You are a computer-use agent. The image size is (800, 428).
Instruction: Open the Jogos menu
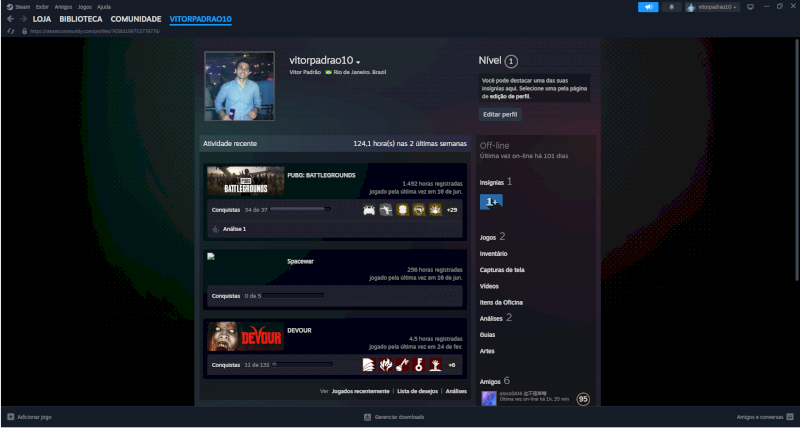click(85, 7)
